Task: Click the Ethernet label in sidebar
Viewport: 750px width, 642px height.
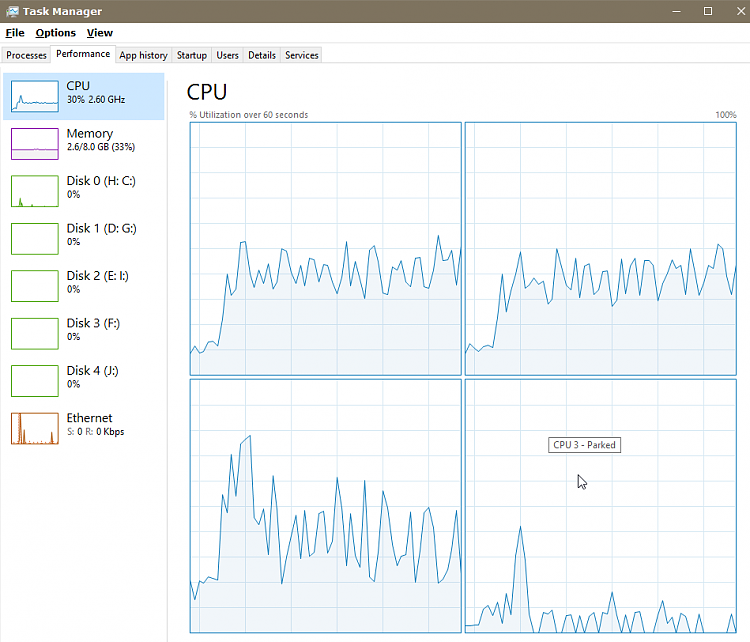Action: click(89, 418)
